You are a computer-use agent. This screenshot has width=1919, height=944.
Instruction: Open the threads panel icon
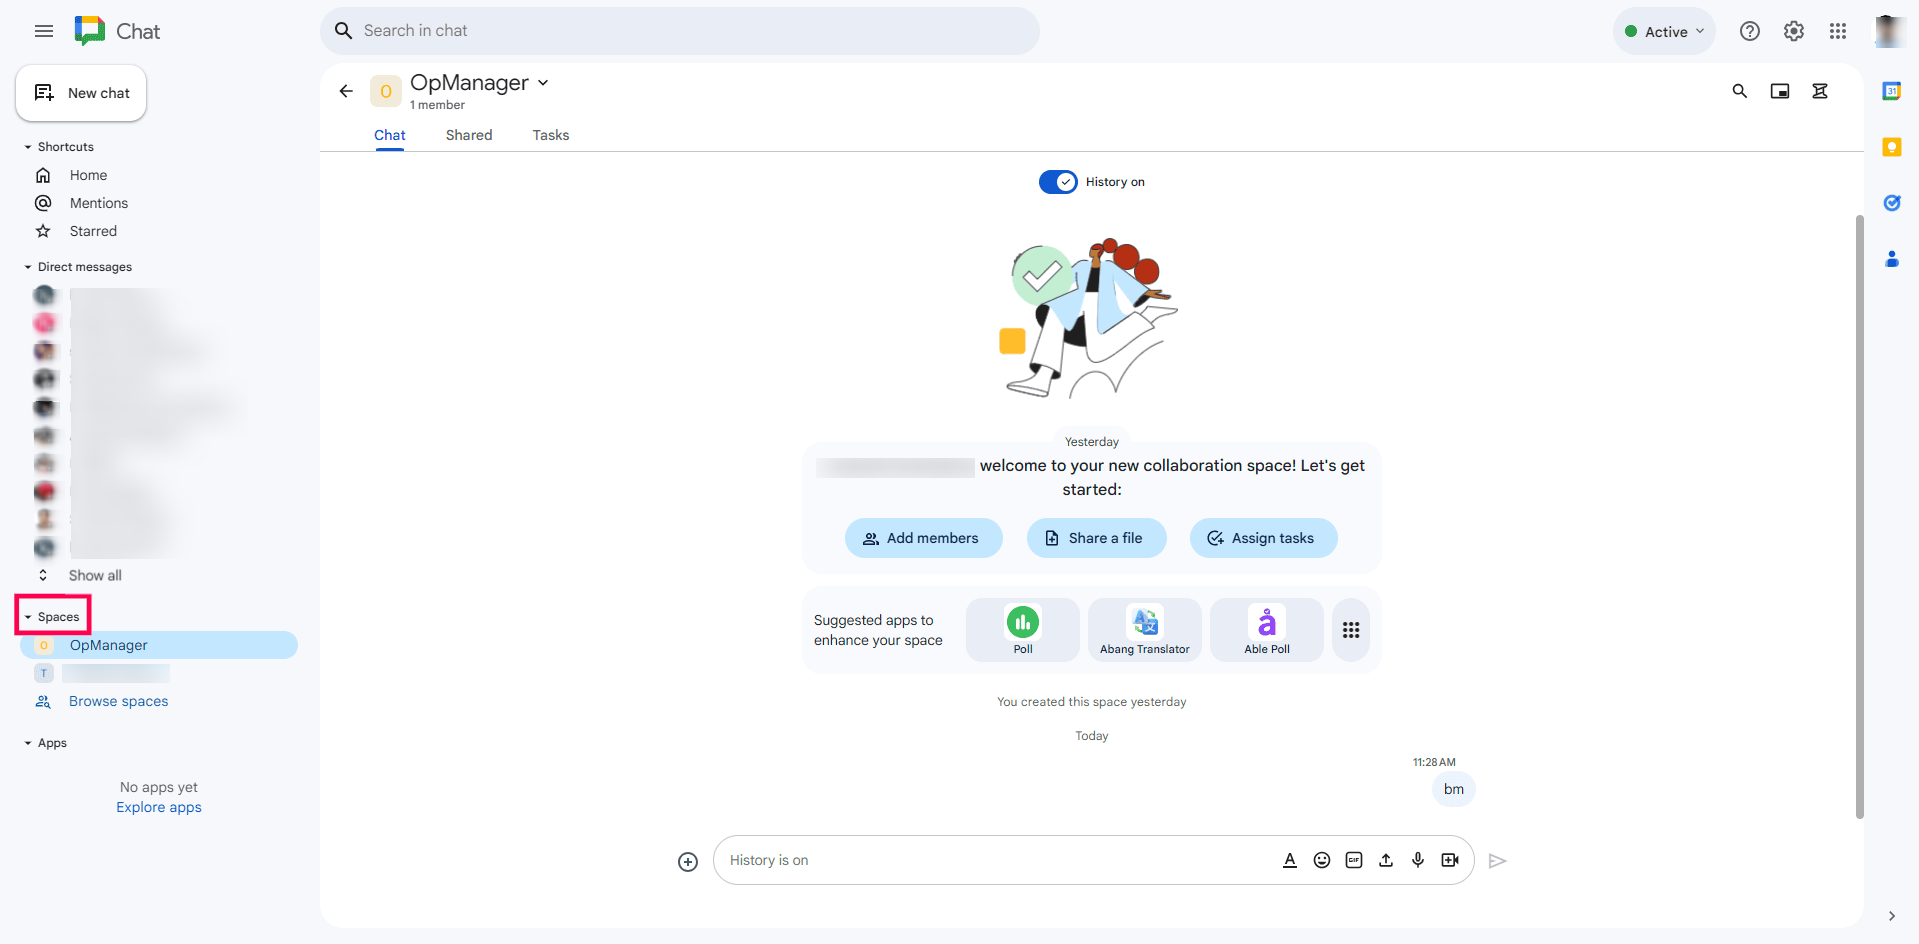tap(1820, 91)
